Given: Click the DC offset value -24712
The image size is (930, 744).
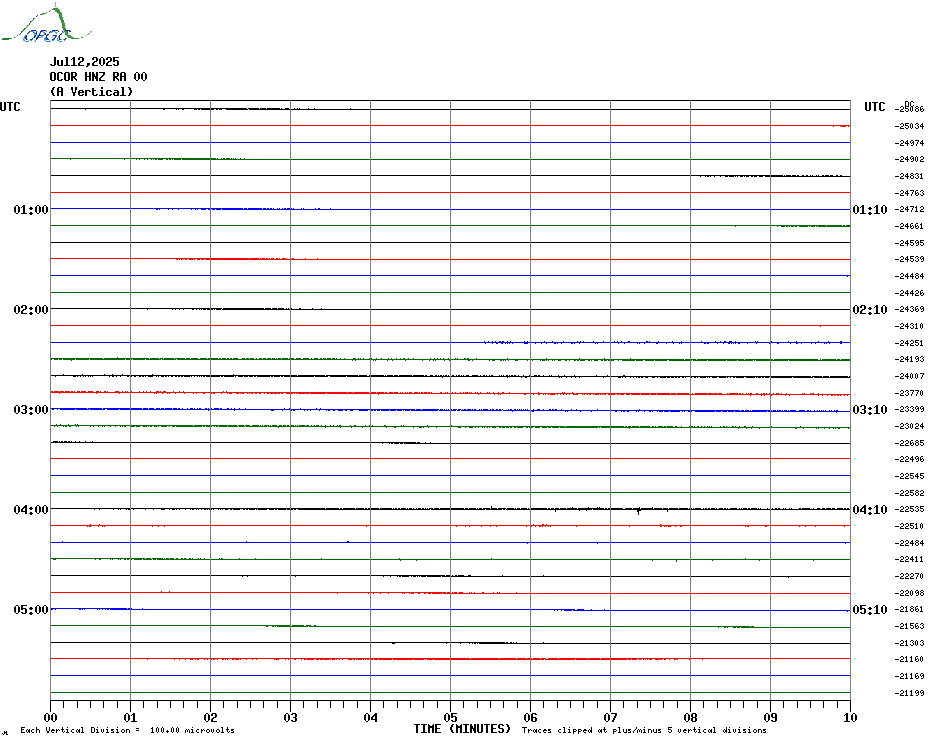Looking at the screenshot, I should 909,209.
